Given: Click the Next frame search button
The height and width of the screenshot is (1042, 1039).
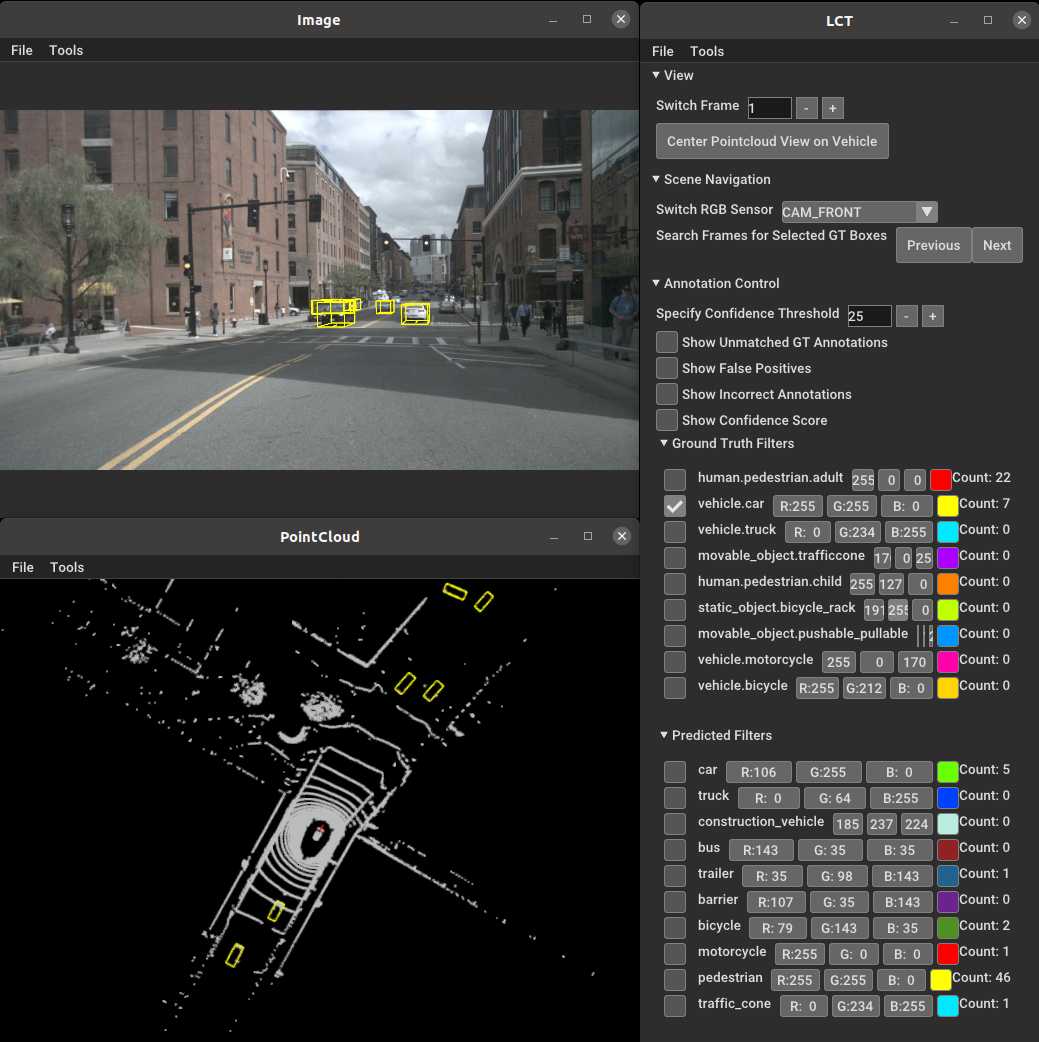Looking at the screenshot, I should coord(996,245).
